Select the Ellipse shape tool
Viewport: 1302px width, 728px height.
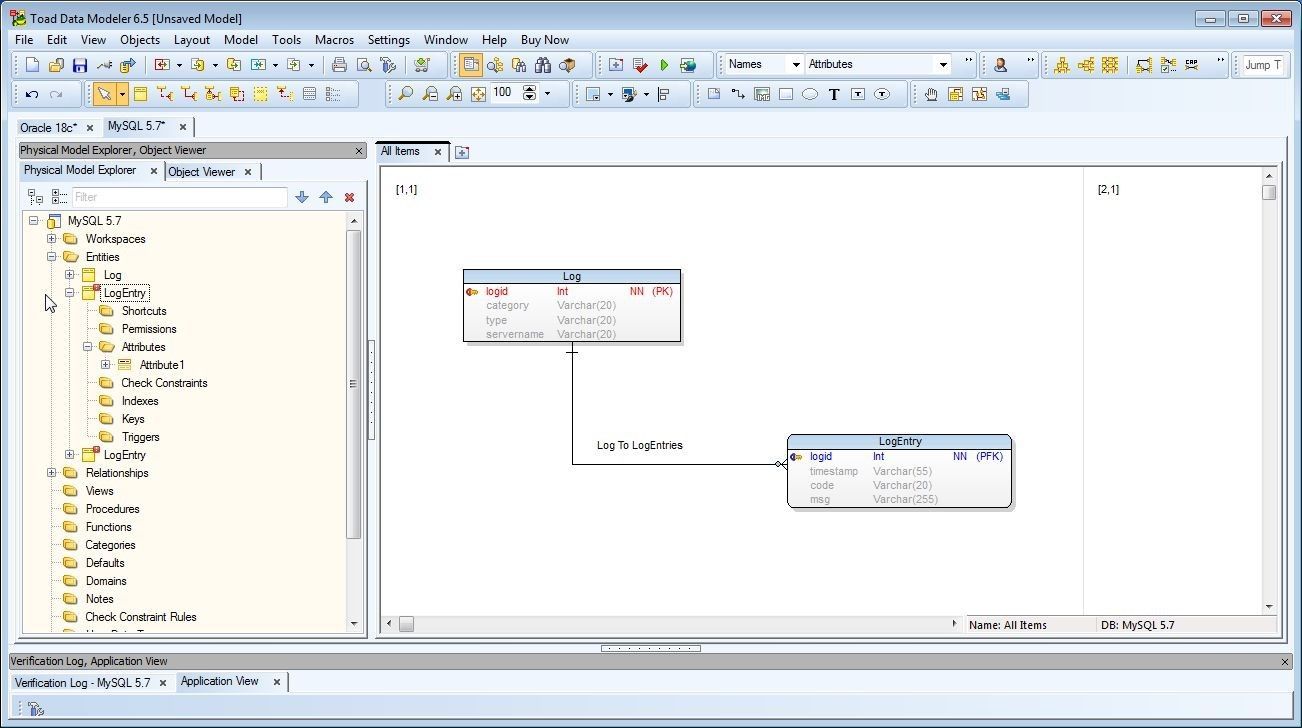point(810,94)
